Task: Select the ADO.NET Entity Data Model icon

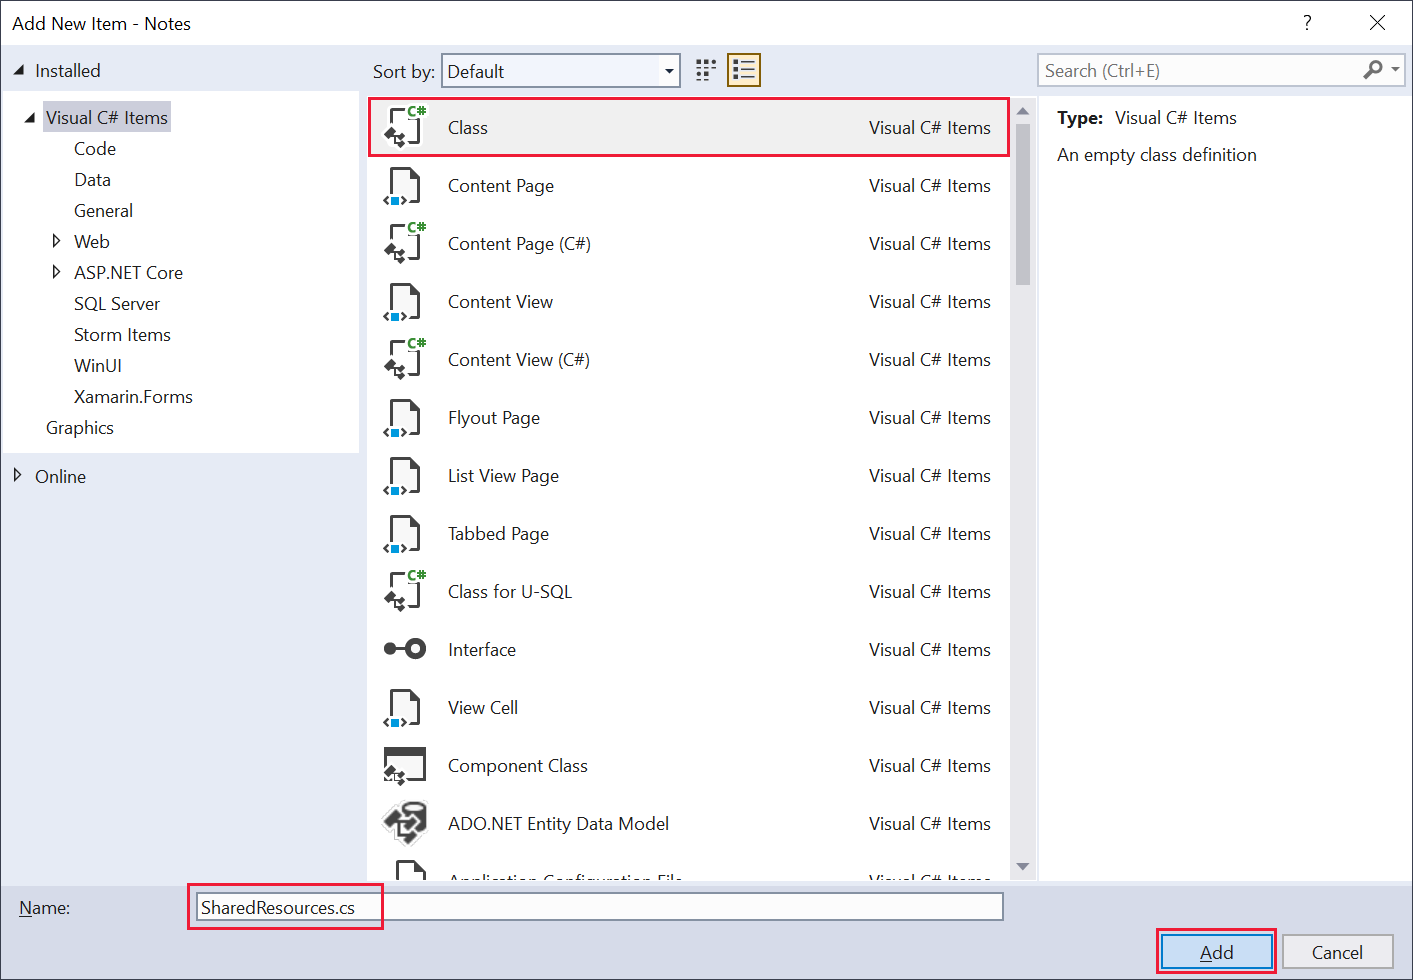Action: pyautogui.click(x=404, y=823)
